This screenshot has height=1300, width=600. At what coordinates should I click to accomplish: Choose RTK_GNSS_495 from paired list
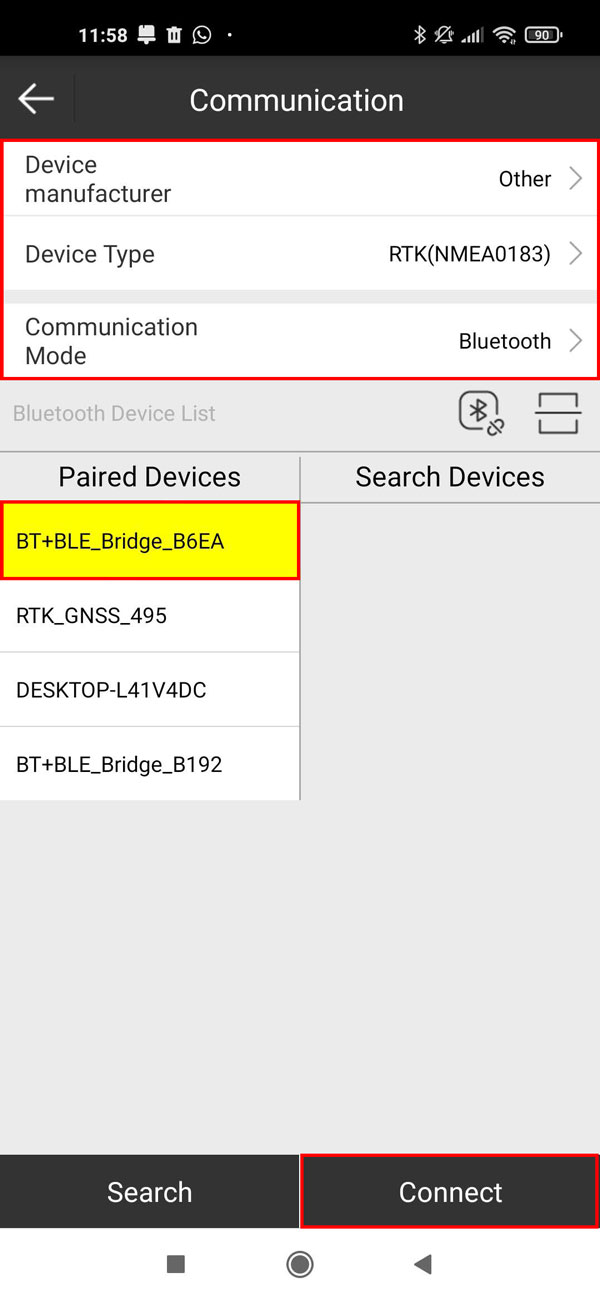click(150, 616)
